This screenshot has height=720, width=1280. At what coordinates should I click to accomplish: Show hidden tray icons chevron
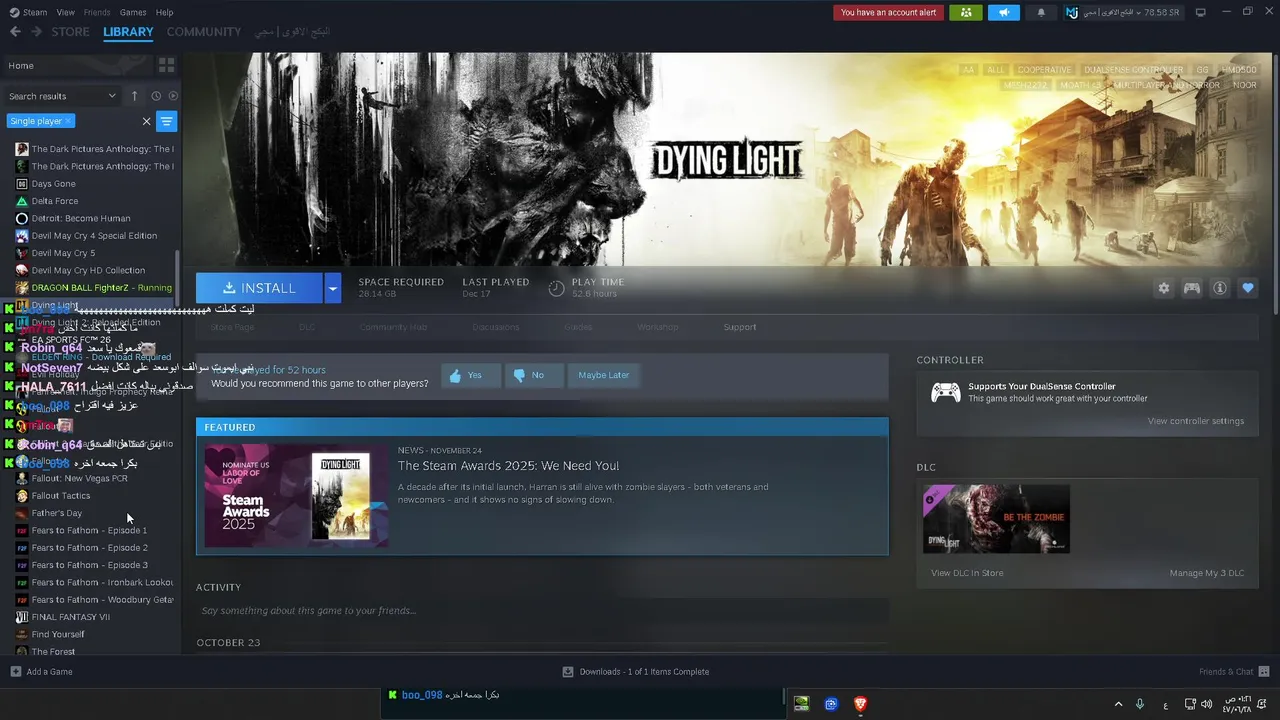(x=1118, y=704)
